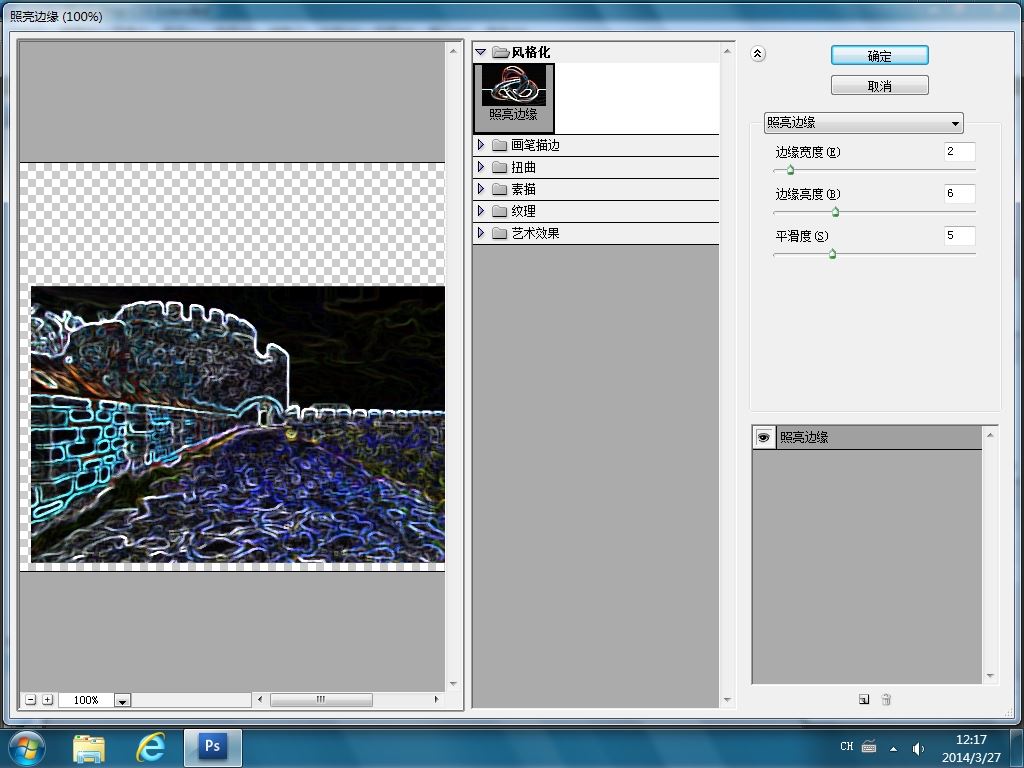Click the 边缘亮度 slider handle
The height and width of the screenshot is (768, 1024).
coord(835,212)
